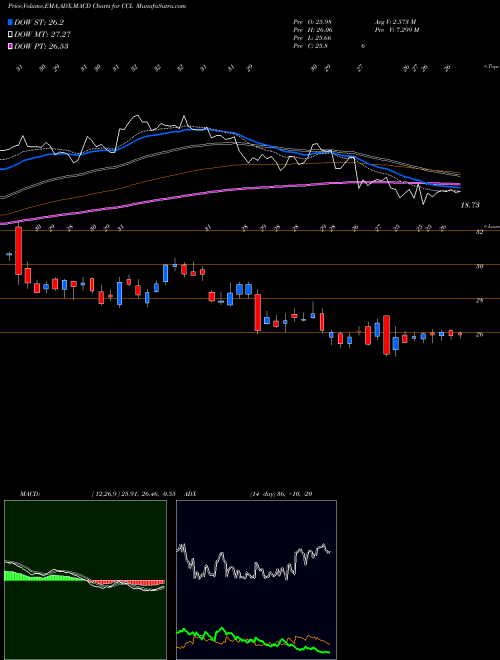This screenshot has height=660, width=500.
Task: Click the MACD panel label
Action: [x=29, y=494]
